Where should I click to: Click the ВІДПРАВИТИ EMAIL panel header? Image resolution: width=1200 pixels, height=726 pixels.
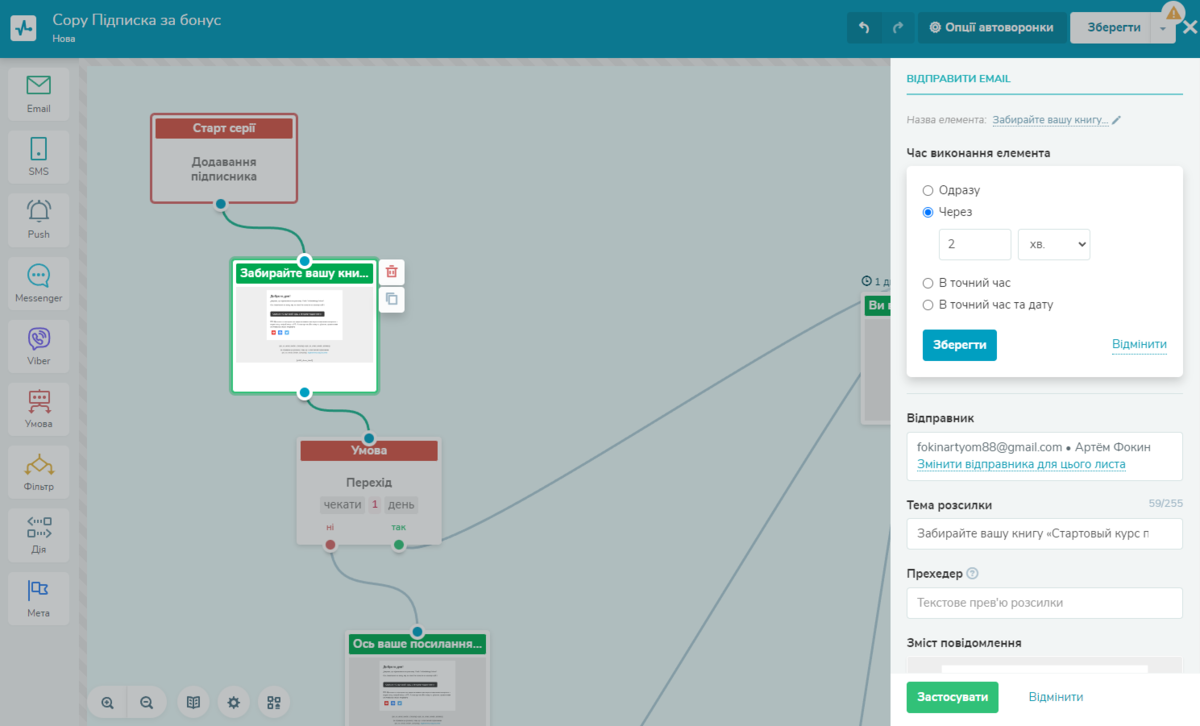[958, 79]
